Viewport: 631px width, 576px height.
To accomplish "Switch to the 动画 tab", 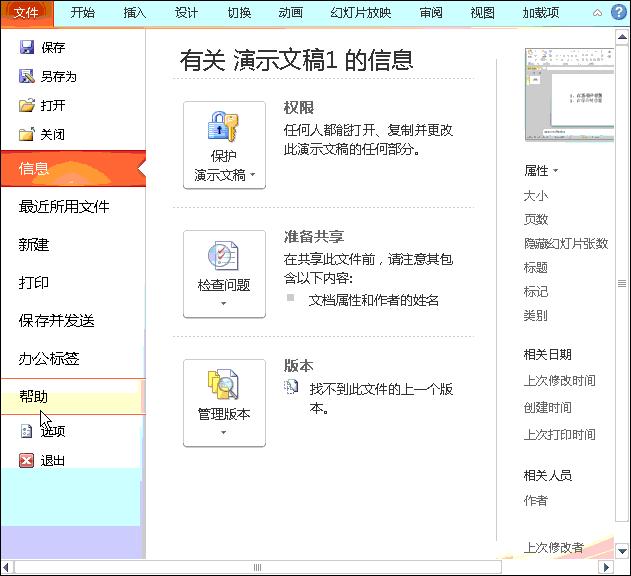I will click(x=291, y=12).
